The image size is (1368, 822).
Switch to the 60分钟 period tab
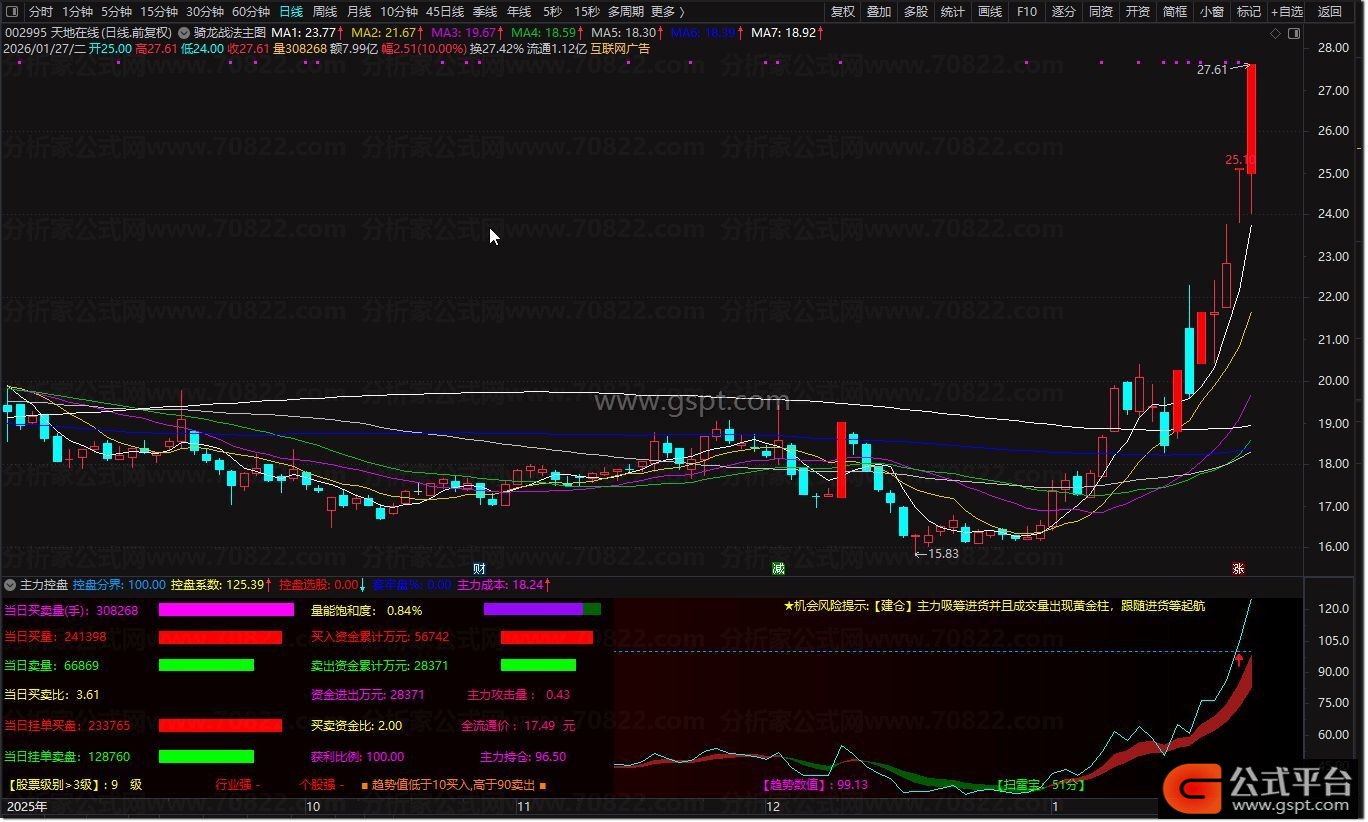pos(251,12)
